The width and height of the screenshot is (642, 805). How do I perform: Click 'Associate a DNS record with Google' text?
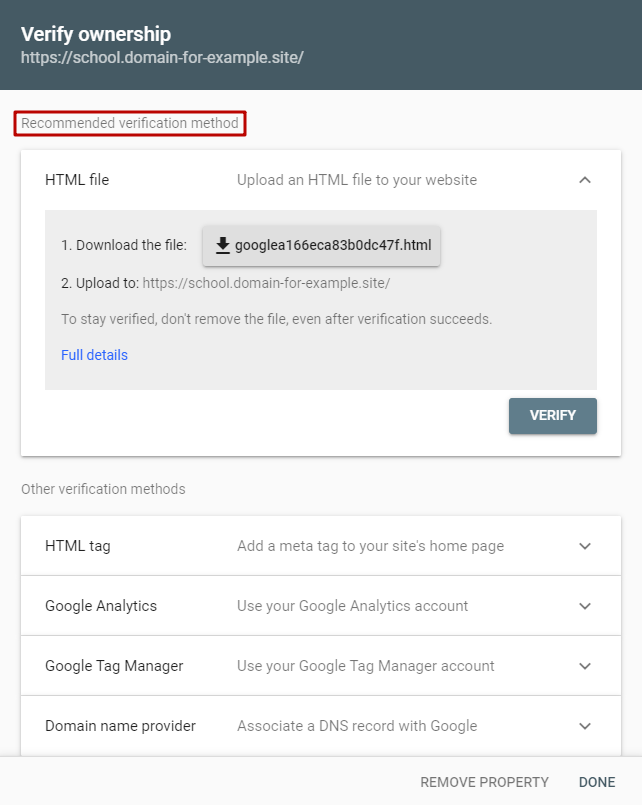(x=357, y=726)
